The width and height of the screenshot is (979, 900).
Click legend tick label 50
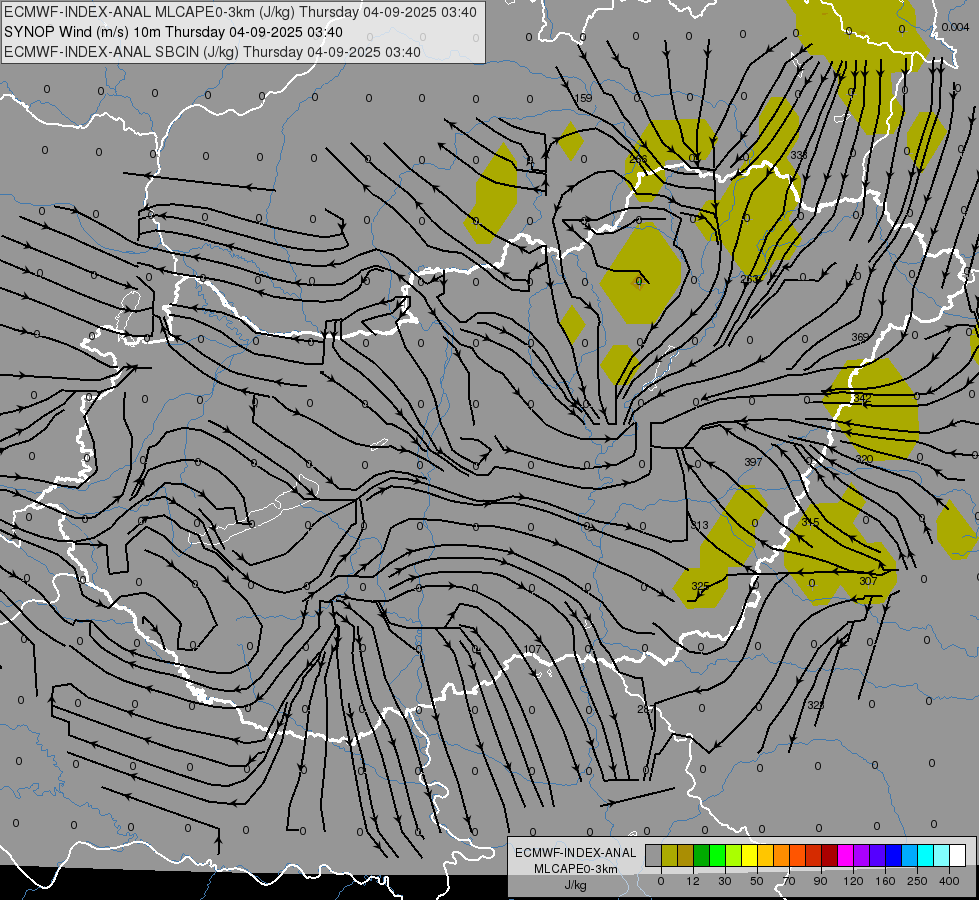[x=757, y=881]
